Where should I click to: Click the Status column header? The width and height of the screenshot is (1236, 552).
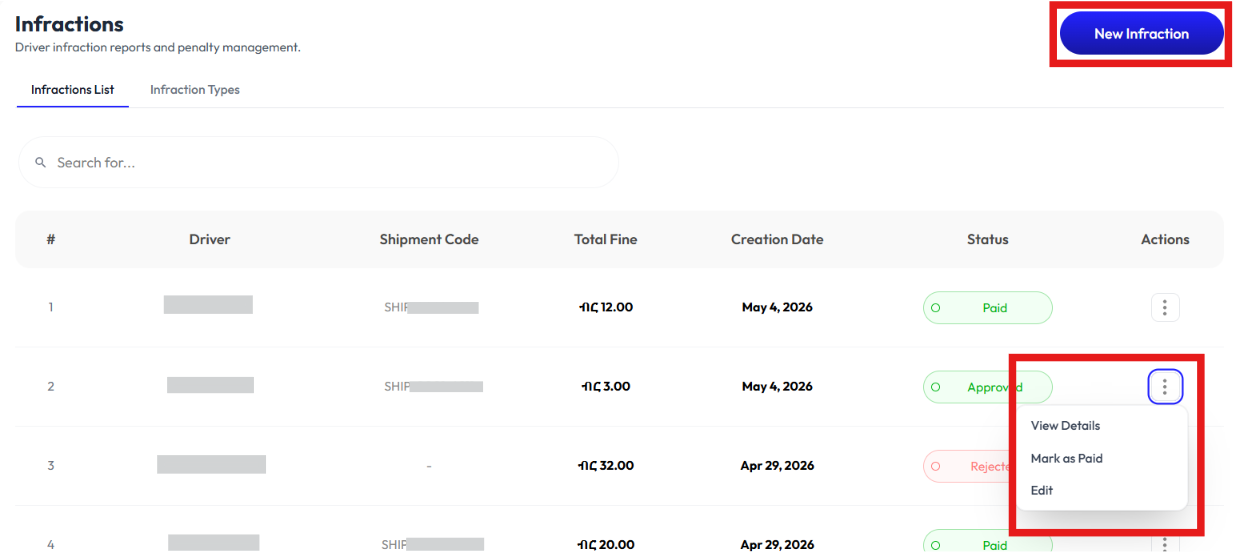988,240
